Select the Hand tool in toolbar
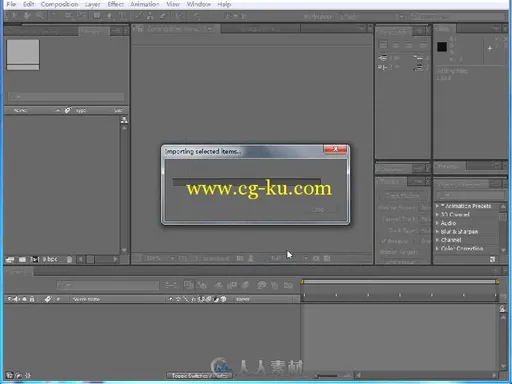 click(27, 16)
